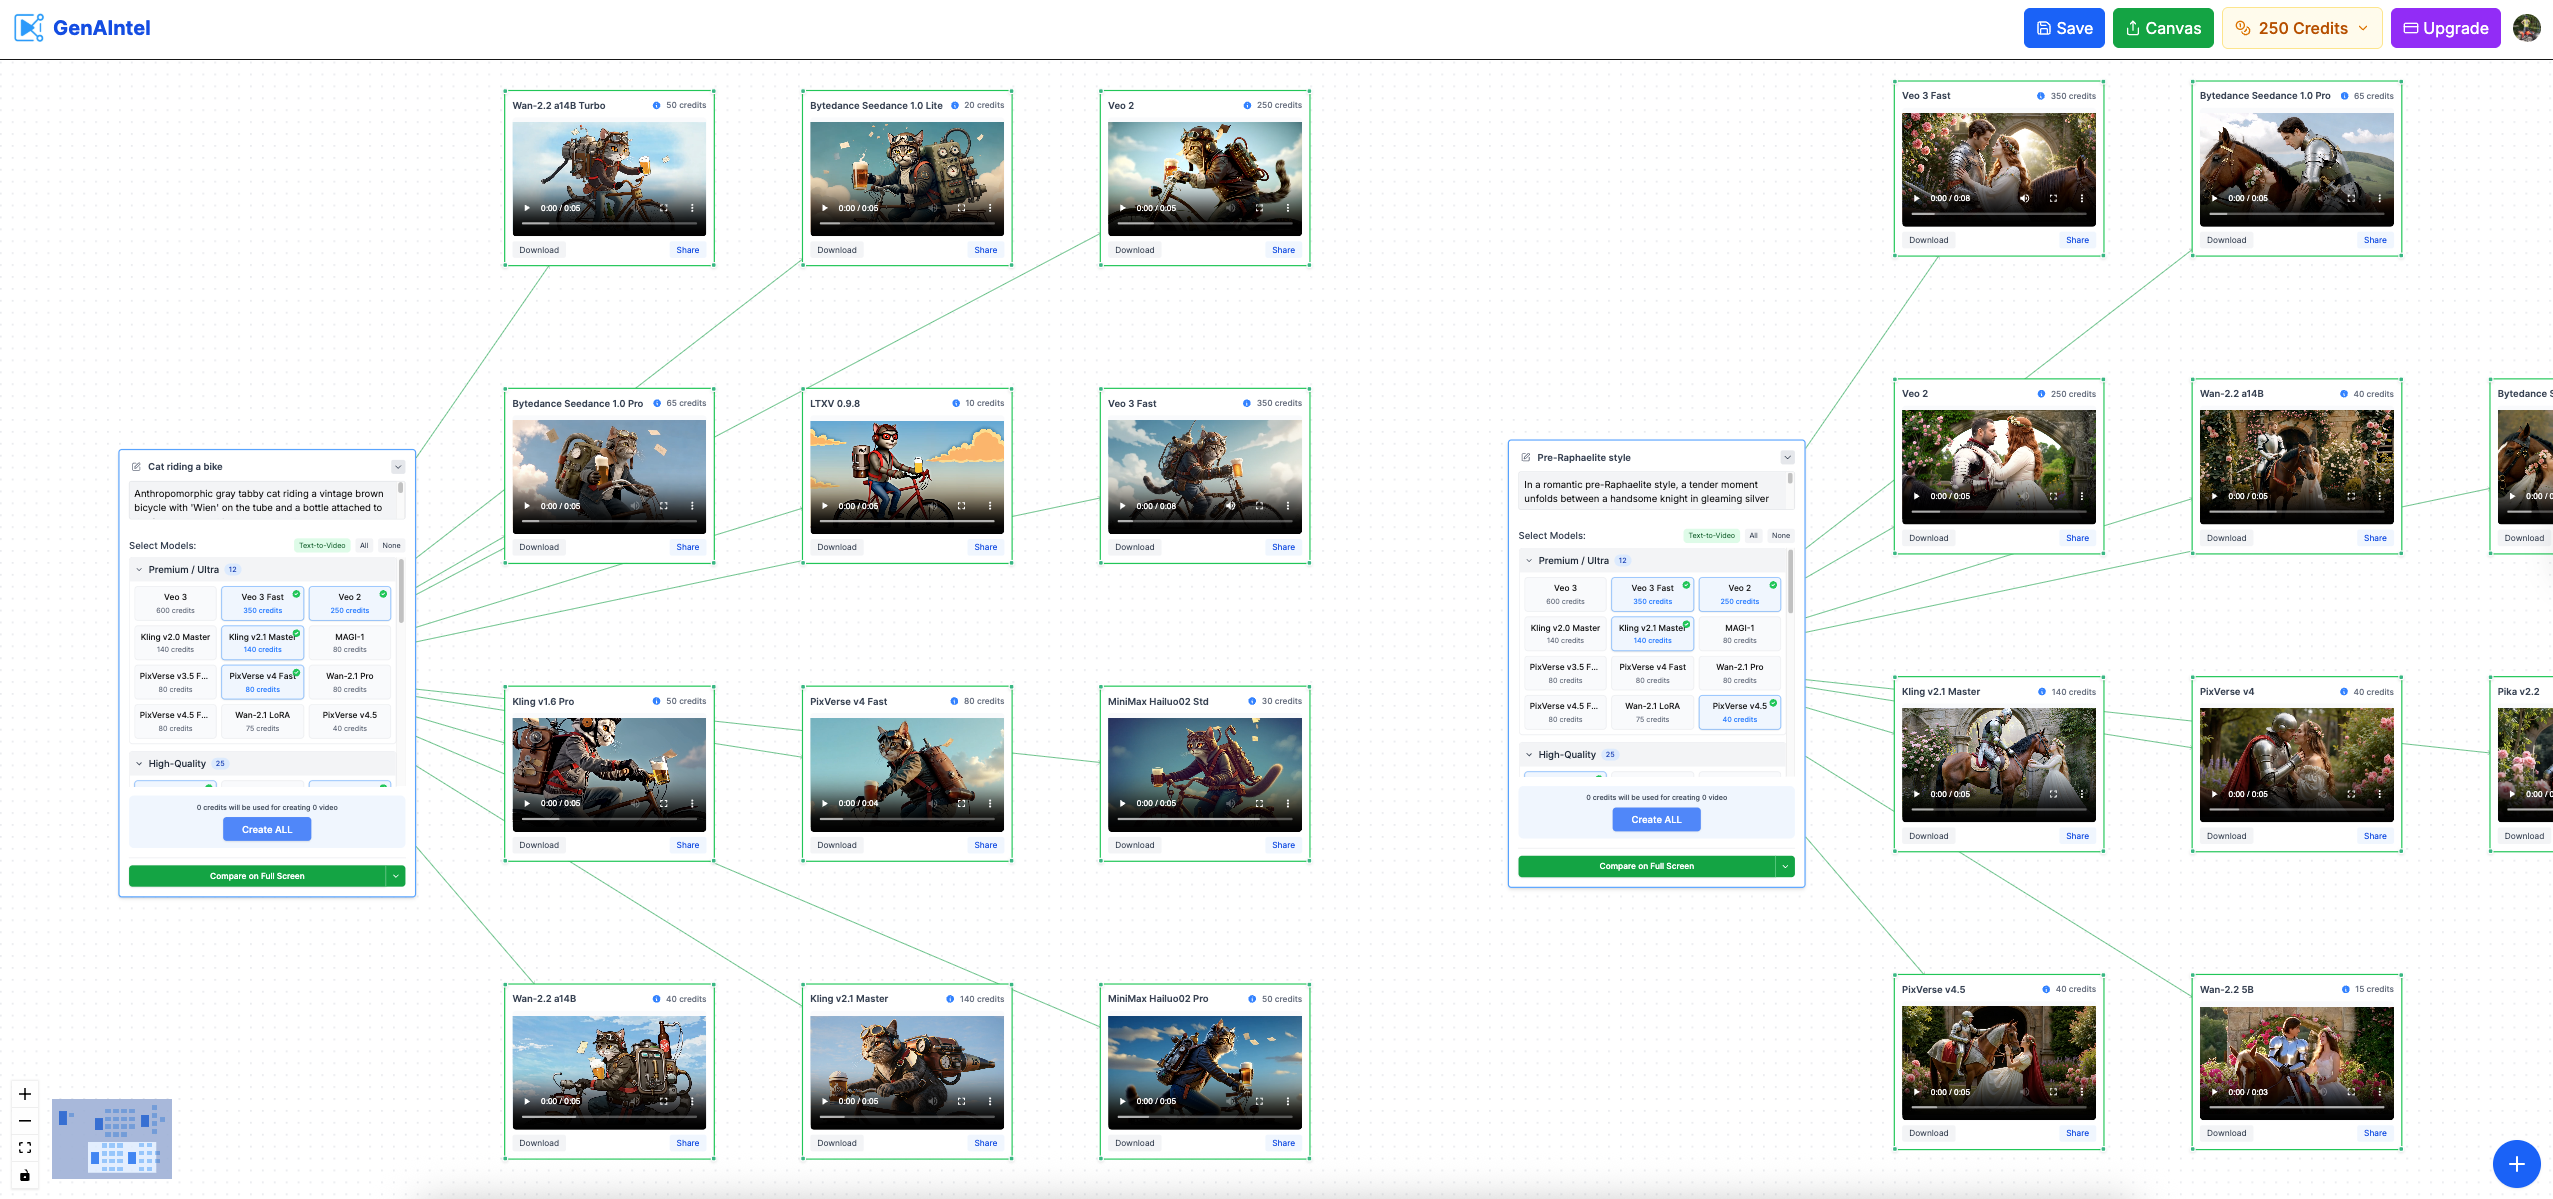Show info for Wan-2.2 5B credits
Image resolution: width=2553 pixels, height=1199 pixels.
[x=2345, y=990]
